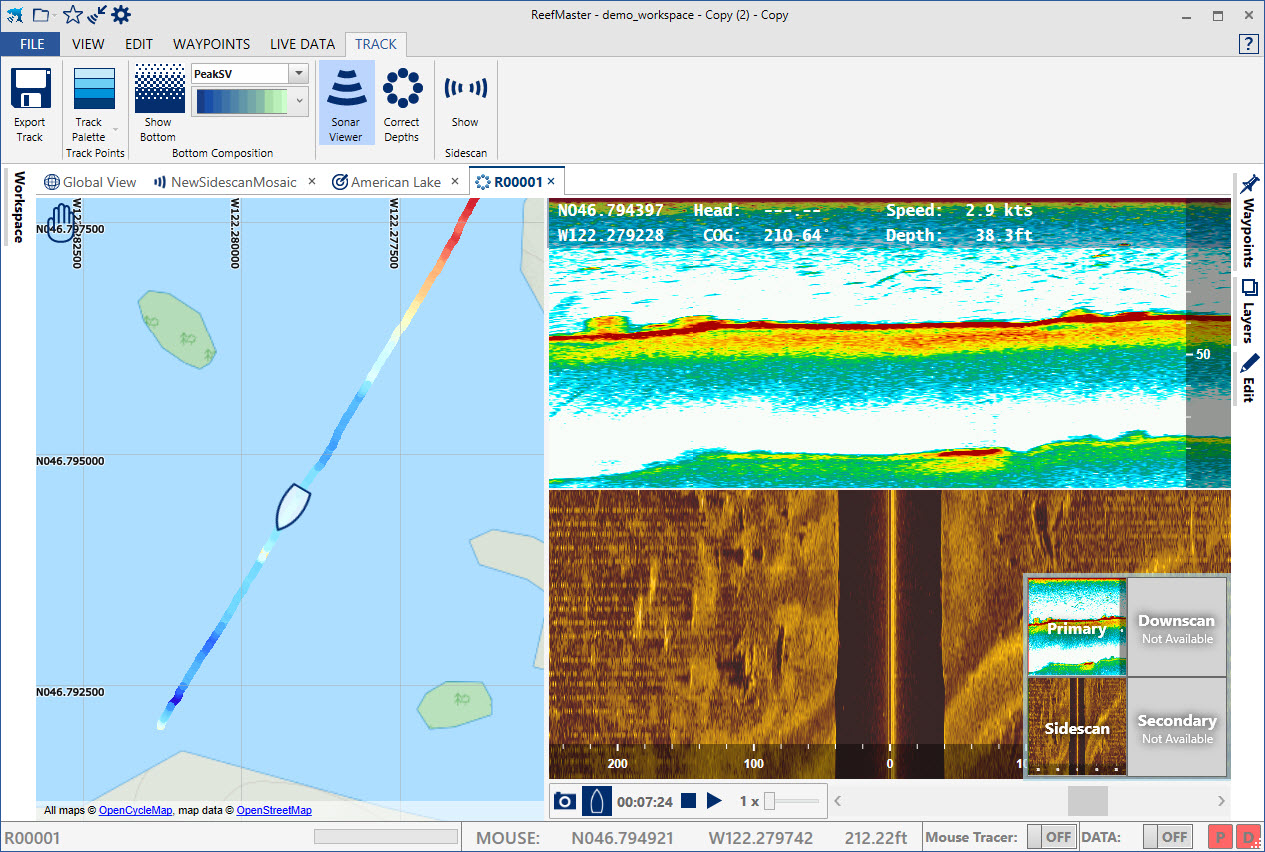Select the Sidescan view thumbnail
The width and height of the screenshot is (1265, 852).
[1077, 726]
